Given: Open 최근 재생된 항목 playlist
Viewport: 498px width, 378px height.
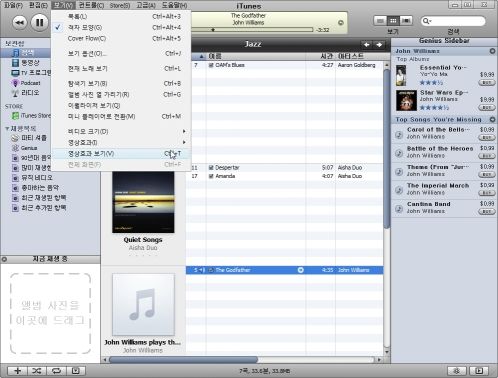Looking at the screenshot, I should click(39, 198).
